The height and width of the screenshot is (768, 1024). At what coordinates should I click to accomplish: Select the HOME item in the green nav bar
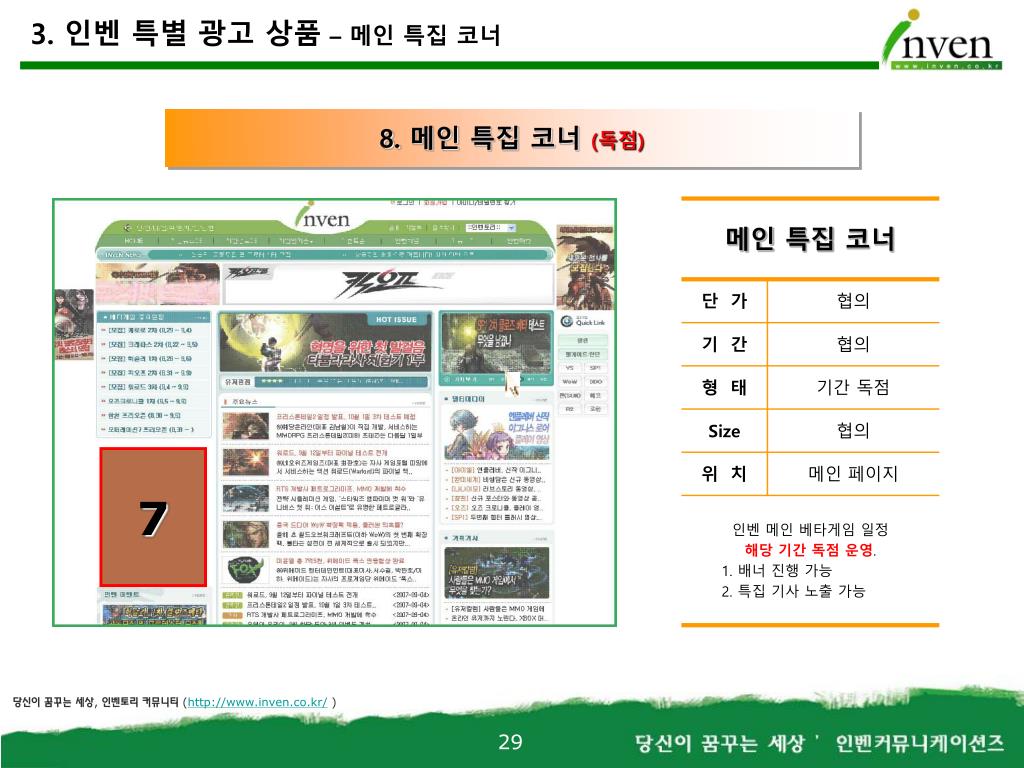[x=133, y=241]
